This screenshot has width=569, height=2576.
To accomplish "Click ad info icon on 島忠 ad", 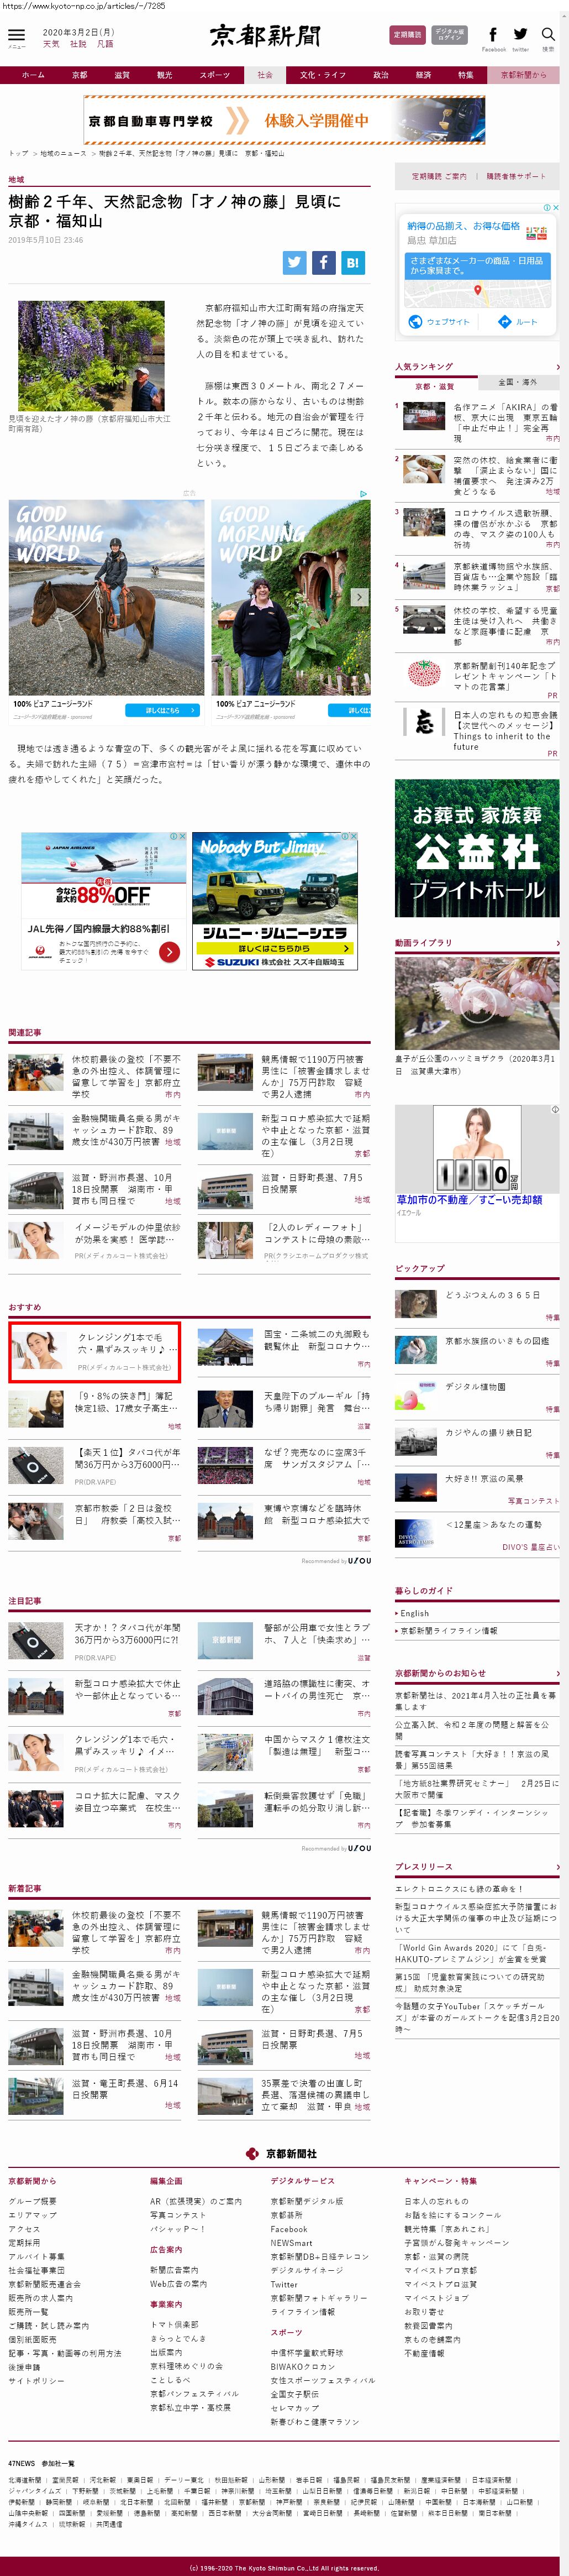I will [x=547, y=207].
